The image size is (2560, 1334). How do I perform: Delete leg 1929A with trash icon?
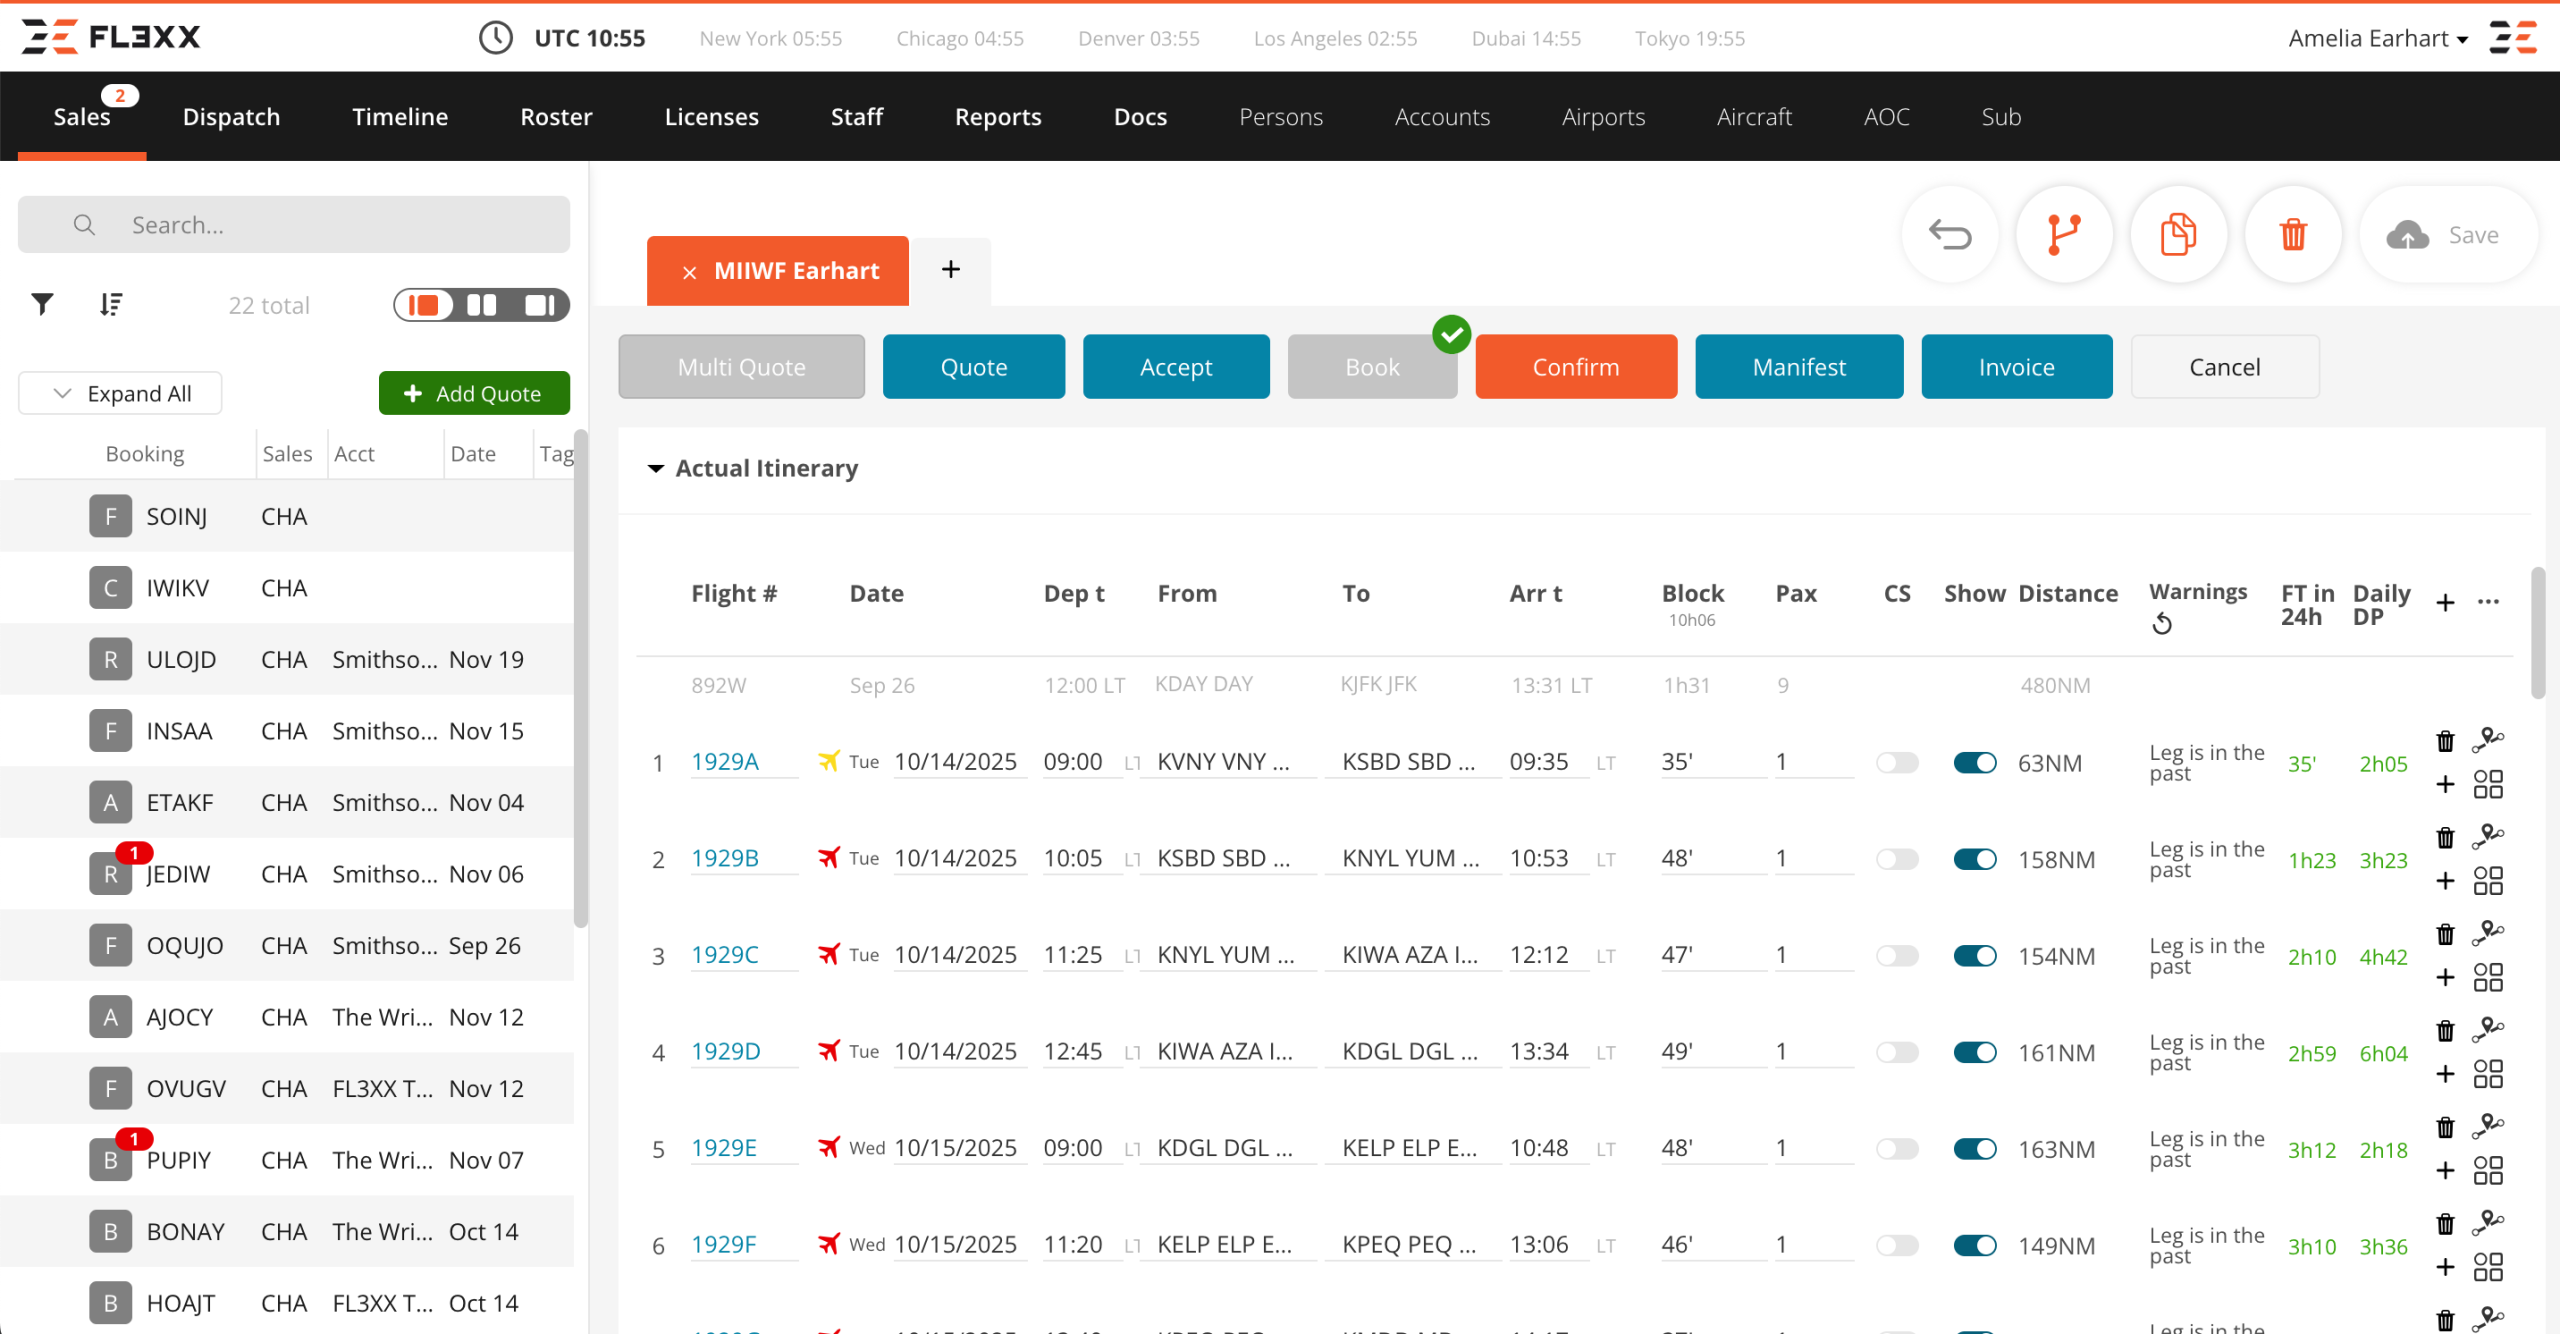pos(2445,741)
